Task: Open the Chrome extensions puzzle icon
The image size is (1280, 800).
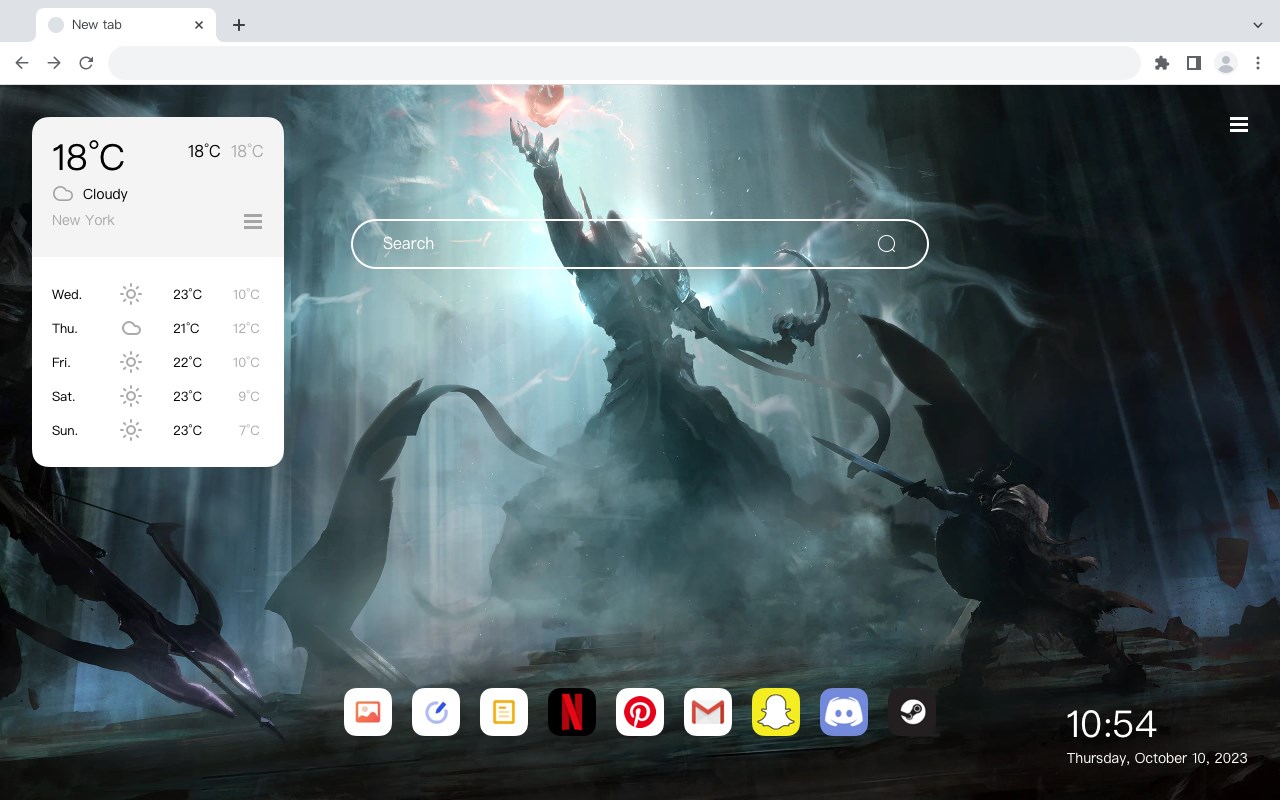Action: coord(1161,63)
